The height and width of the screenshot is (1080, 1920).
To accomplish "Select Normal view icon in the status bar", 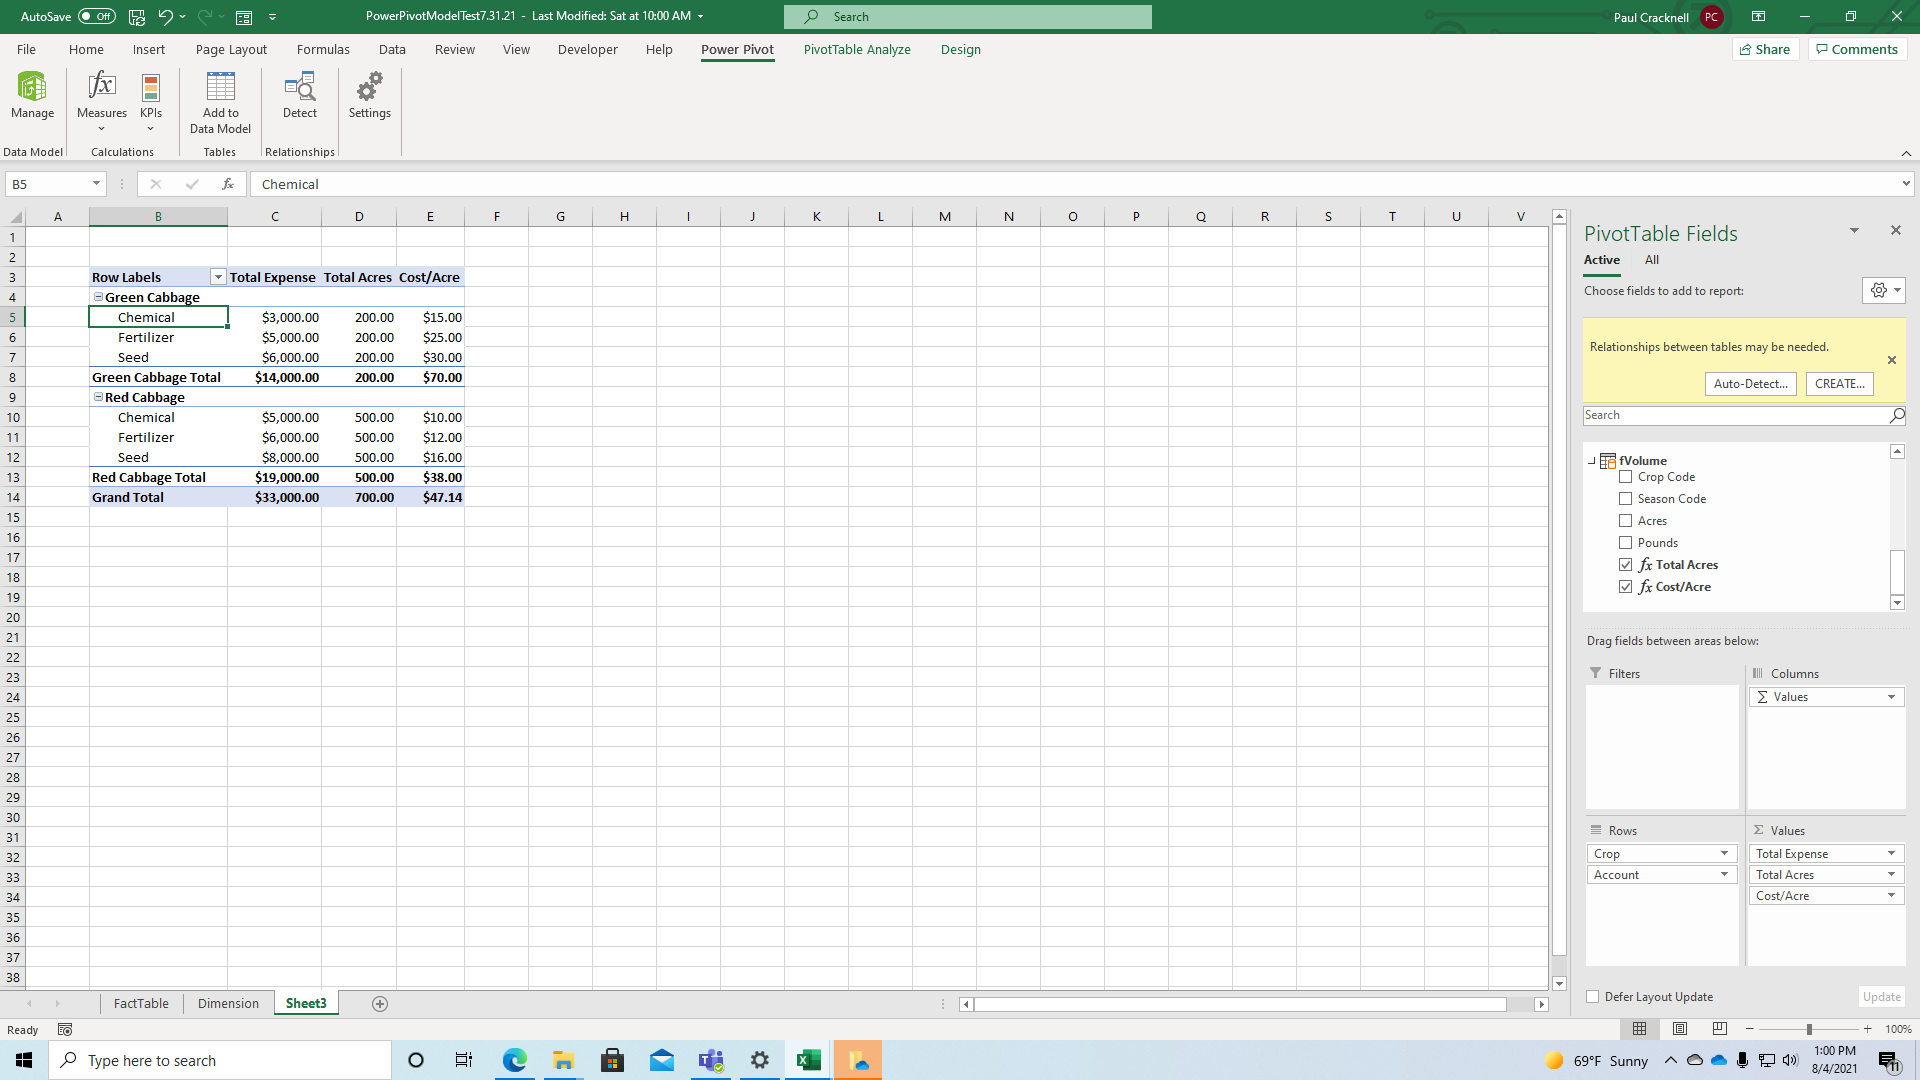I will pyautogui.click(x=1640, y=1029).
